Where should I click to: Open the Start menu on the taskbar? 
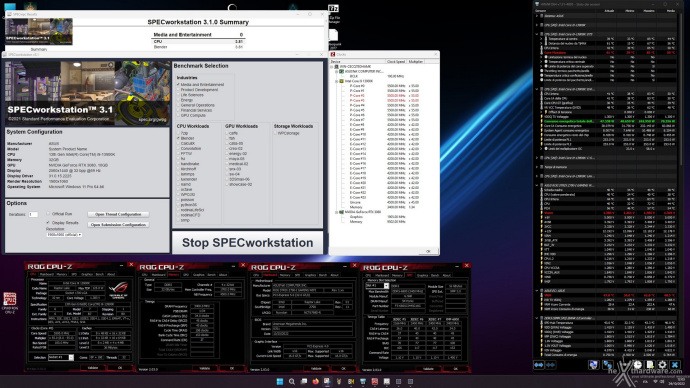point(280,381)
